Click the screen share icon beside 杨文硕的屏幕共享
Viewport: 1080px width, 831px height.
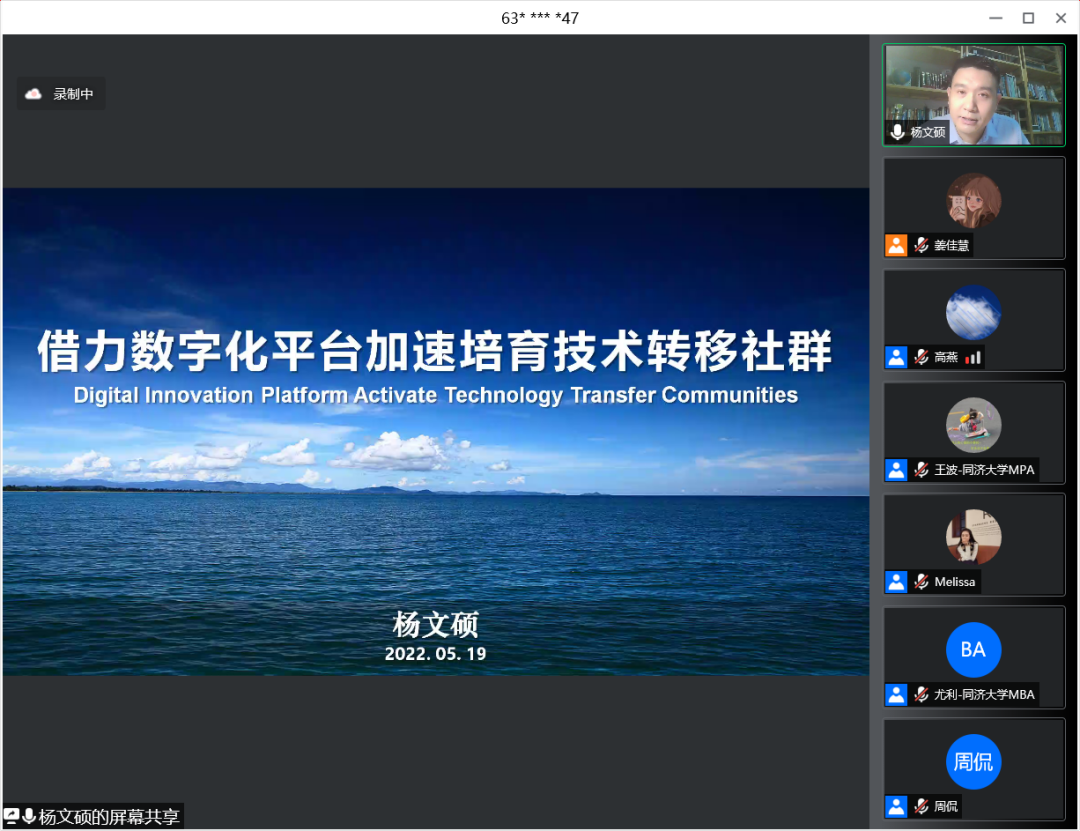click(11, 816)
